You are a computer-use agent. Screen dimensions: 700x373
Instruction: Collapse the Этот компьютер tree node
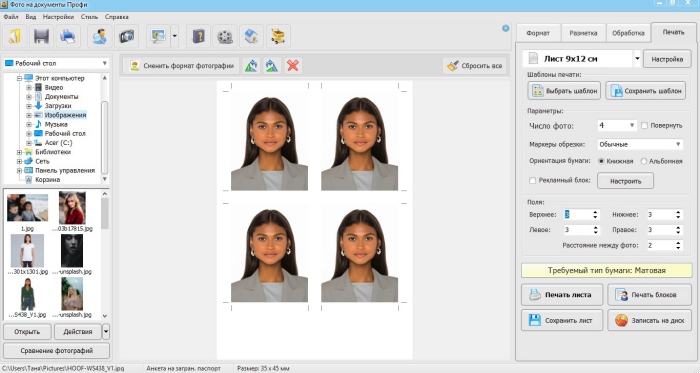pyautogui.click(x=19, y=78)
